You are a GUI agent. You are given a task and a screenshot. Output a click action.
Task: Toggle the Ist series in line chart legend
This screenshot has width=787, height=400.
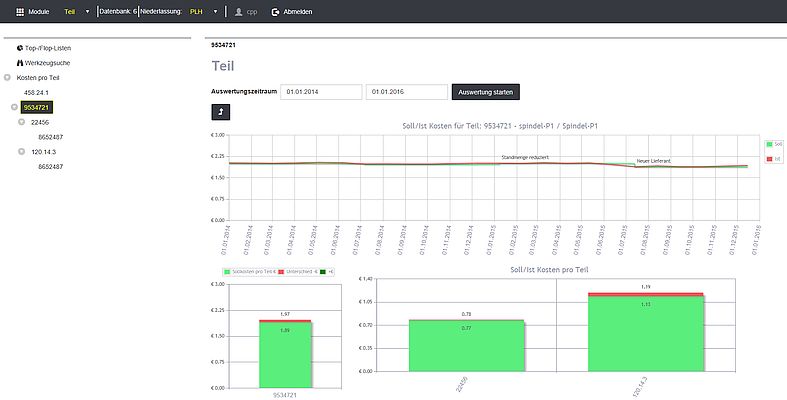click(x=771, y=158)
